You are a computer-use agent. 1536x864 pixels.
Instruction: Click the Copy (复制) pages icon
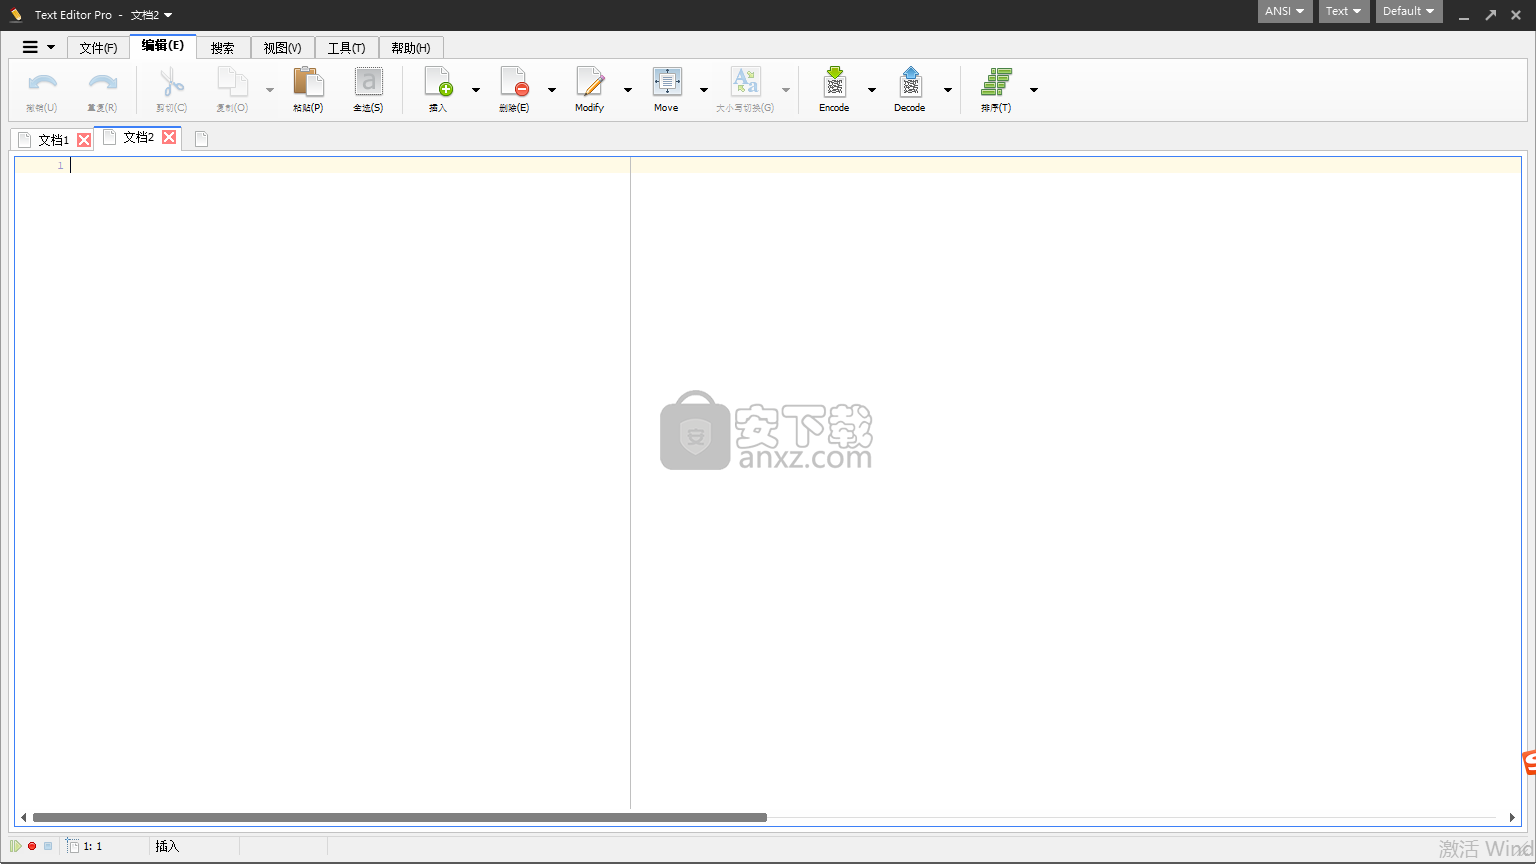coord(232,82)
